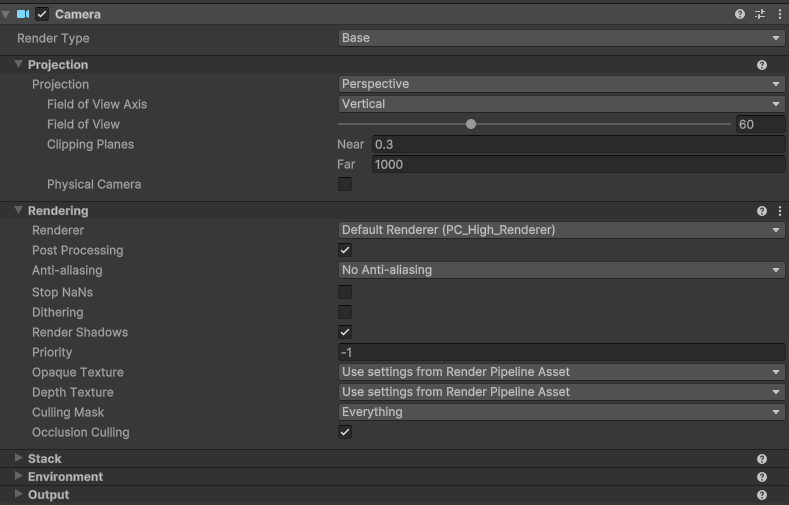
Task: Open Camera component help reference
Action: coord(740,14)
